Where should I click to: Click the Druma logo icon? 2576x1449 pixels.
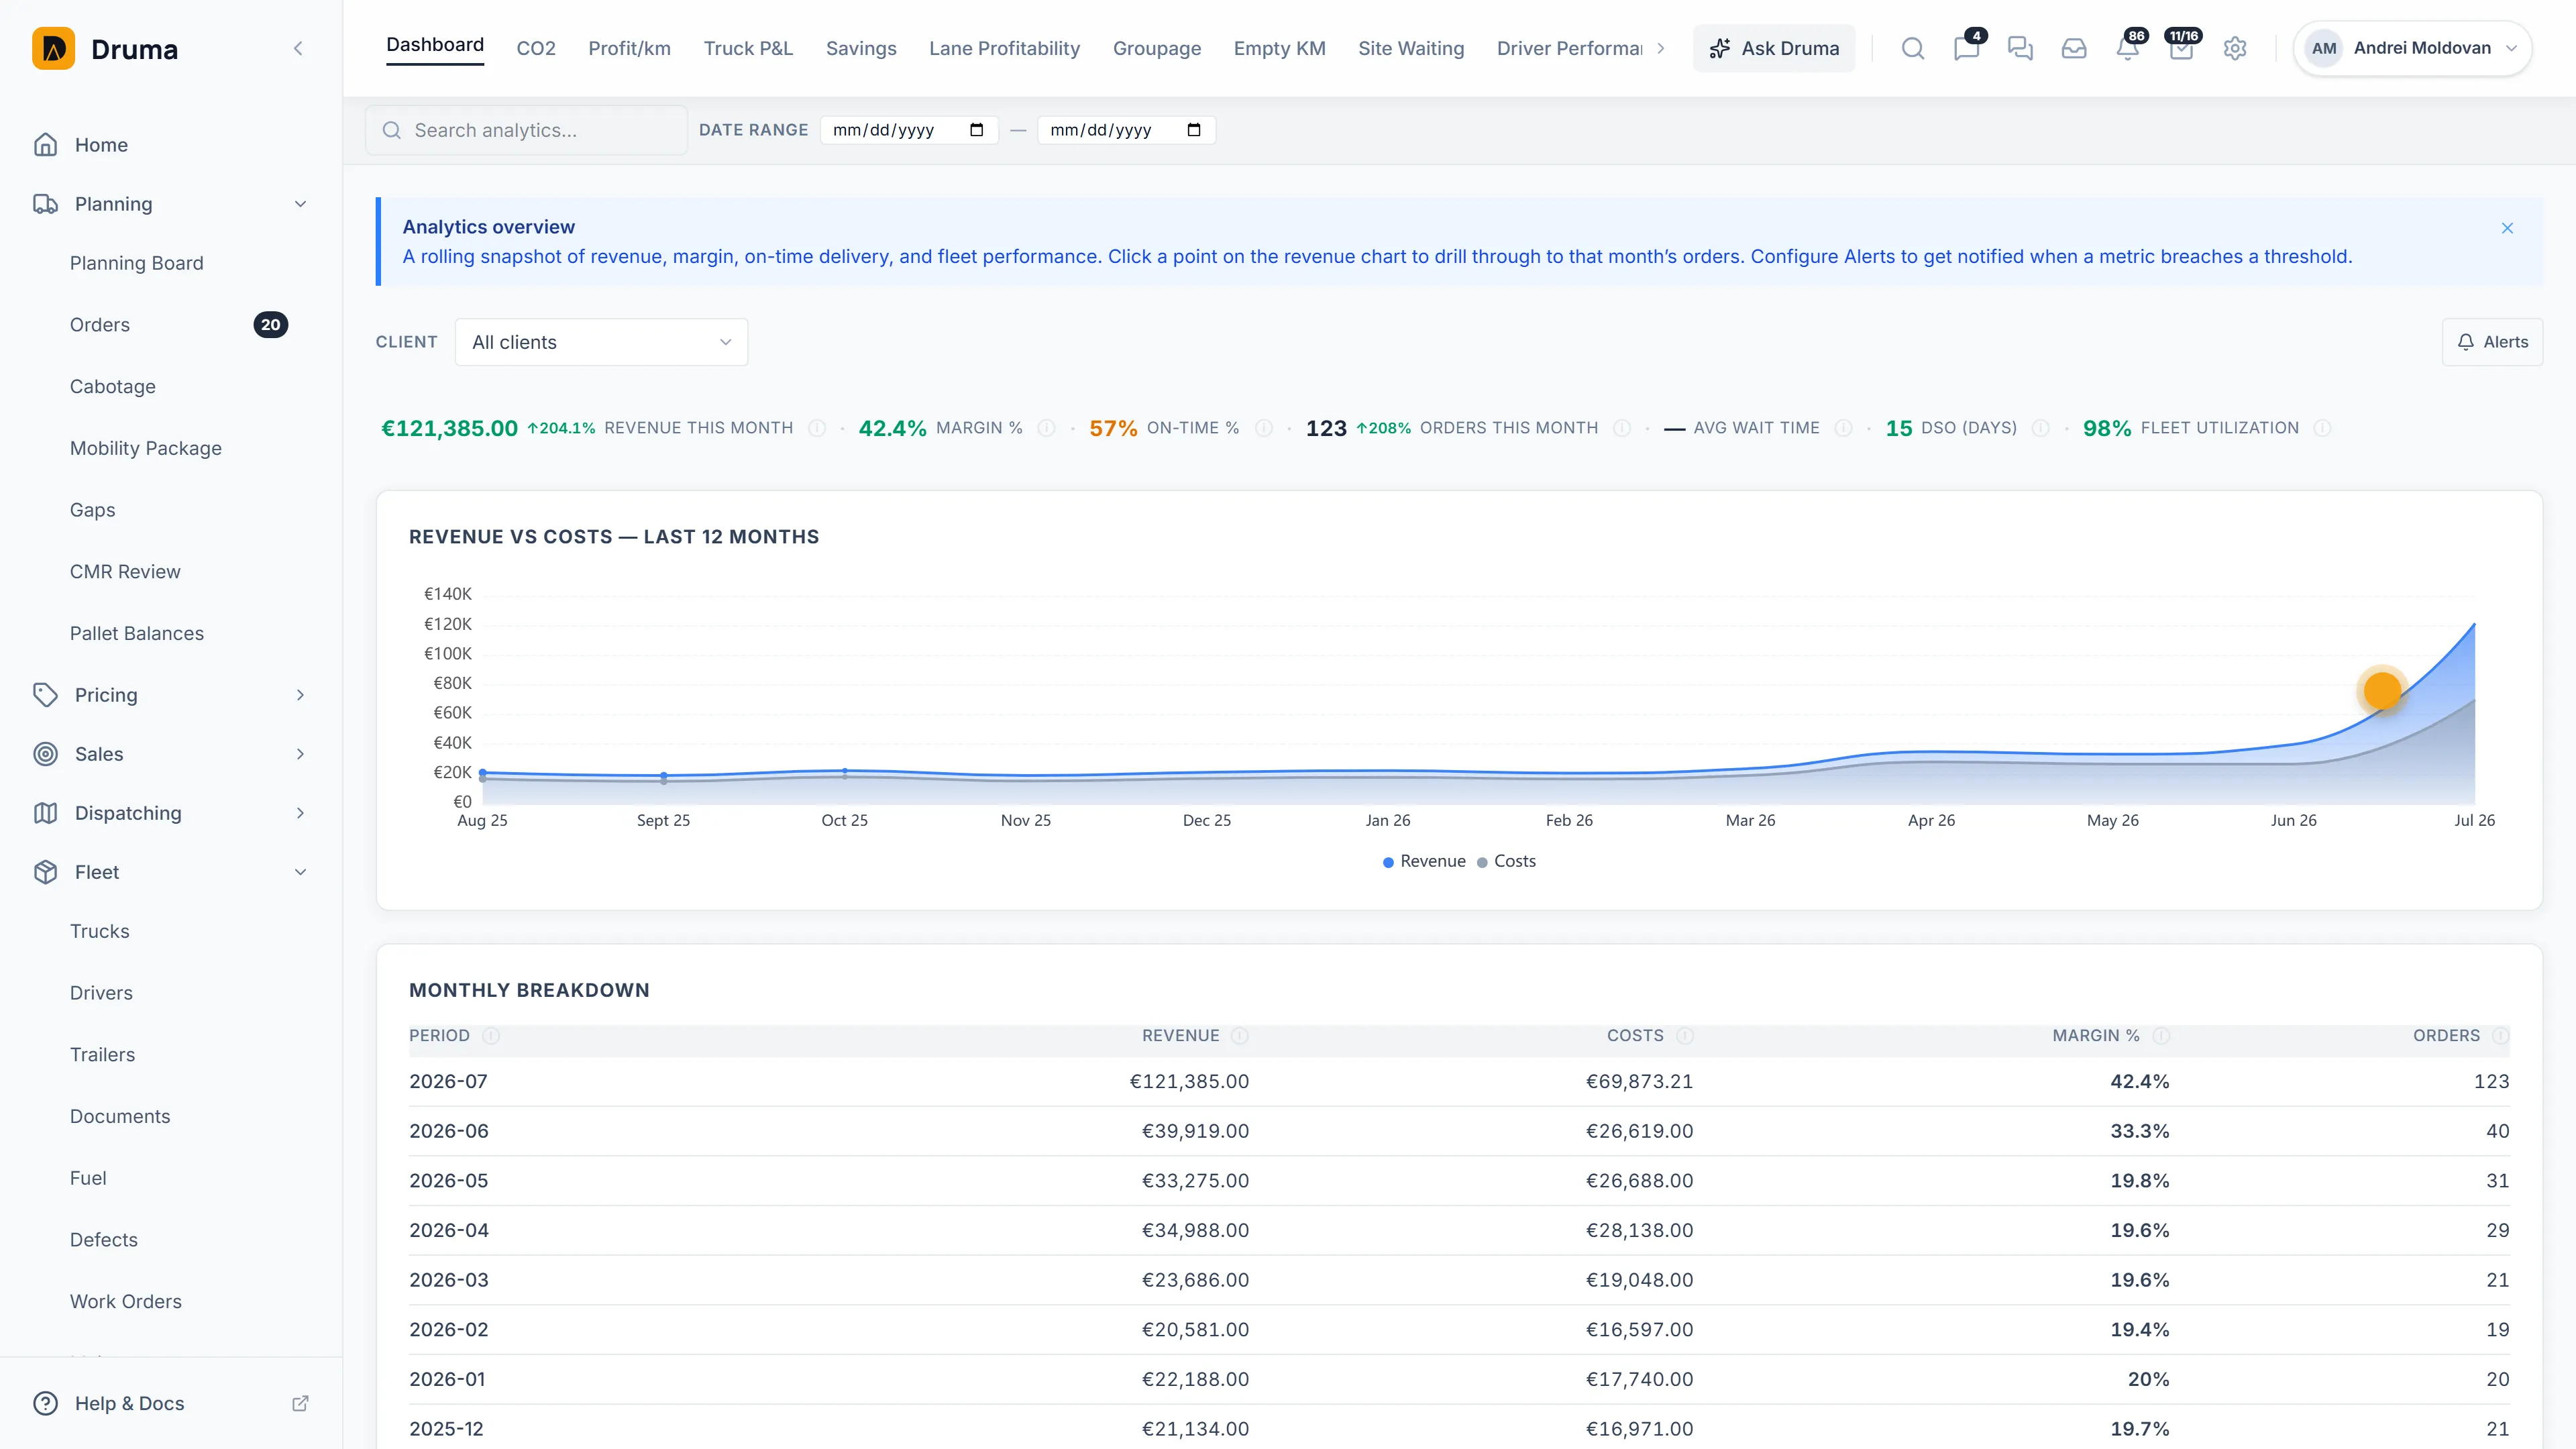[x=53, y=48]
